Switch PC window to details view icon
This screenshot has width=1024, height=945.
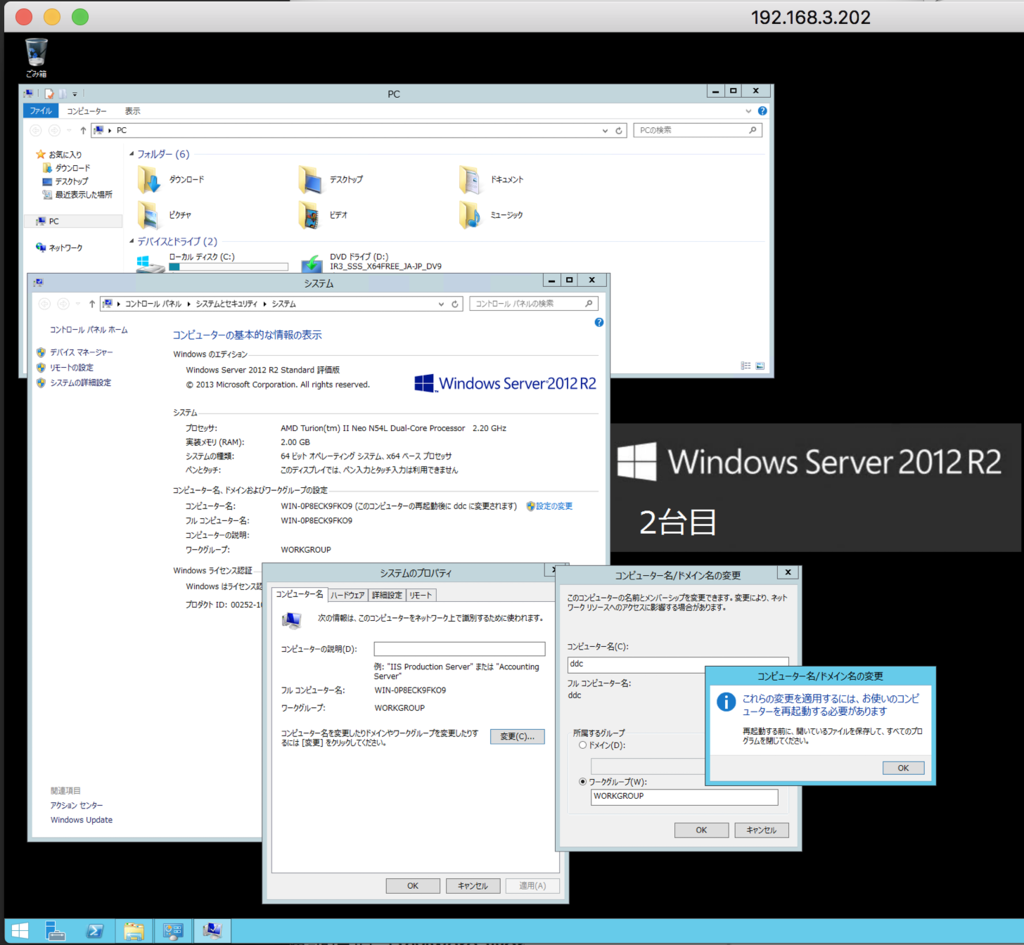point(746,366)
